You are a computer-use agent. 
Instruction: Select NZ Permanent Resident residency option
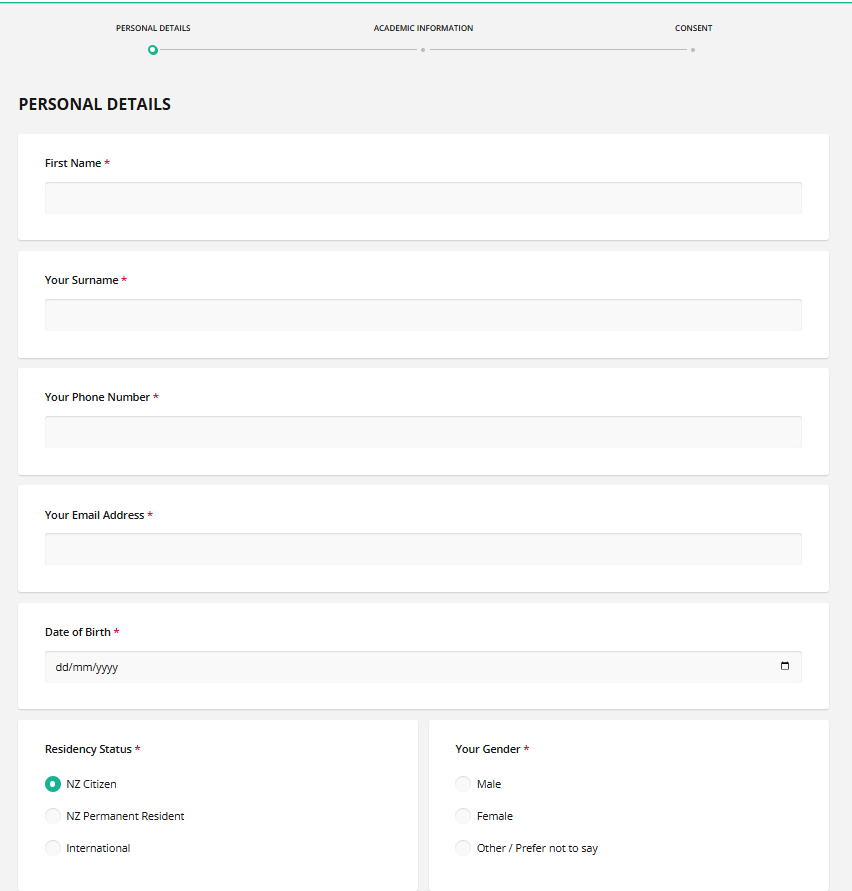[x=53, y=816]
